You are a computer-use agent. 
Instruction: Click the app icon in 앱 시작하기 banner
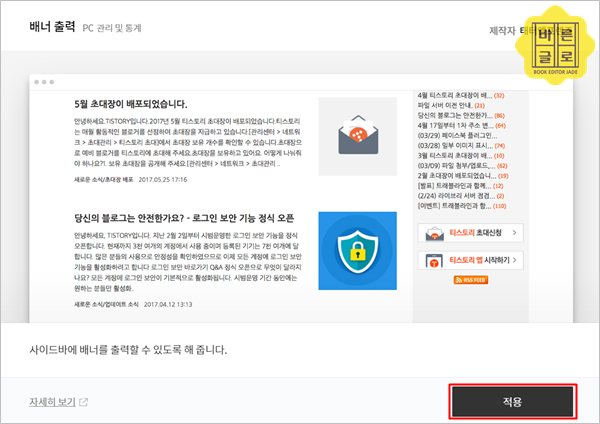(434, 261)
